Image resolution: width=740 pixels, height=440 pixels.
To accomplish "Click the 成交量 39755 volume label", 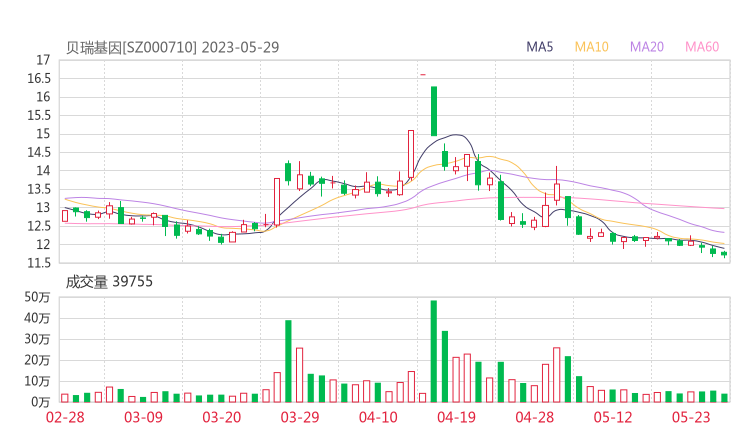I will [109, 282].
